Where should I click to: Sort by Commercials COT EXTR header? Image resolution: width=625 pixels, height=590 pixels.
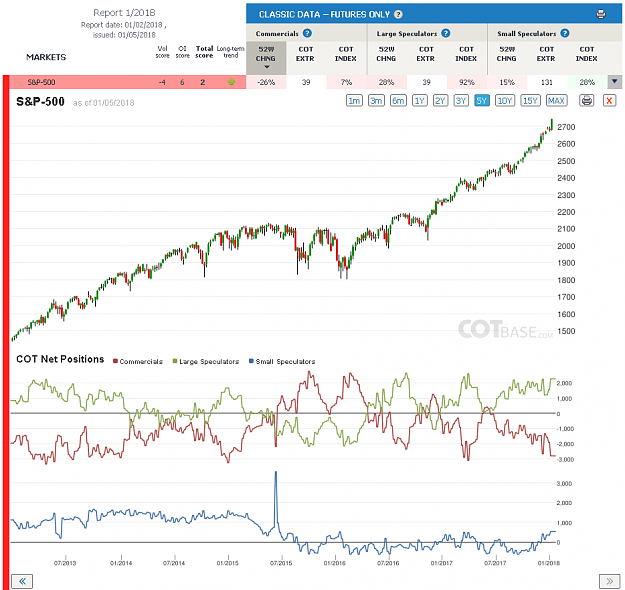click(306, 54)
